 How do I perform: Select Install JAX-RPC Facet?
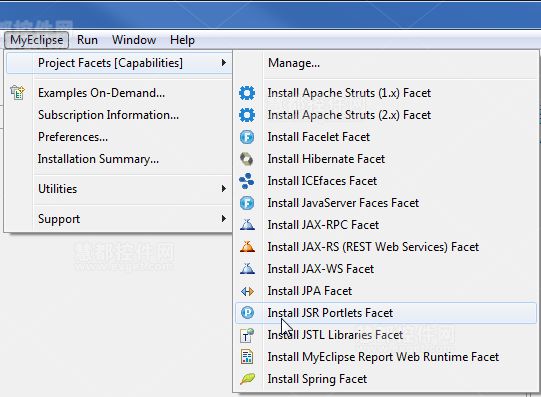(386, 225)
